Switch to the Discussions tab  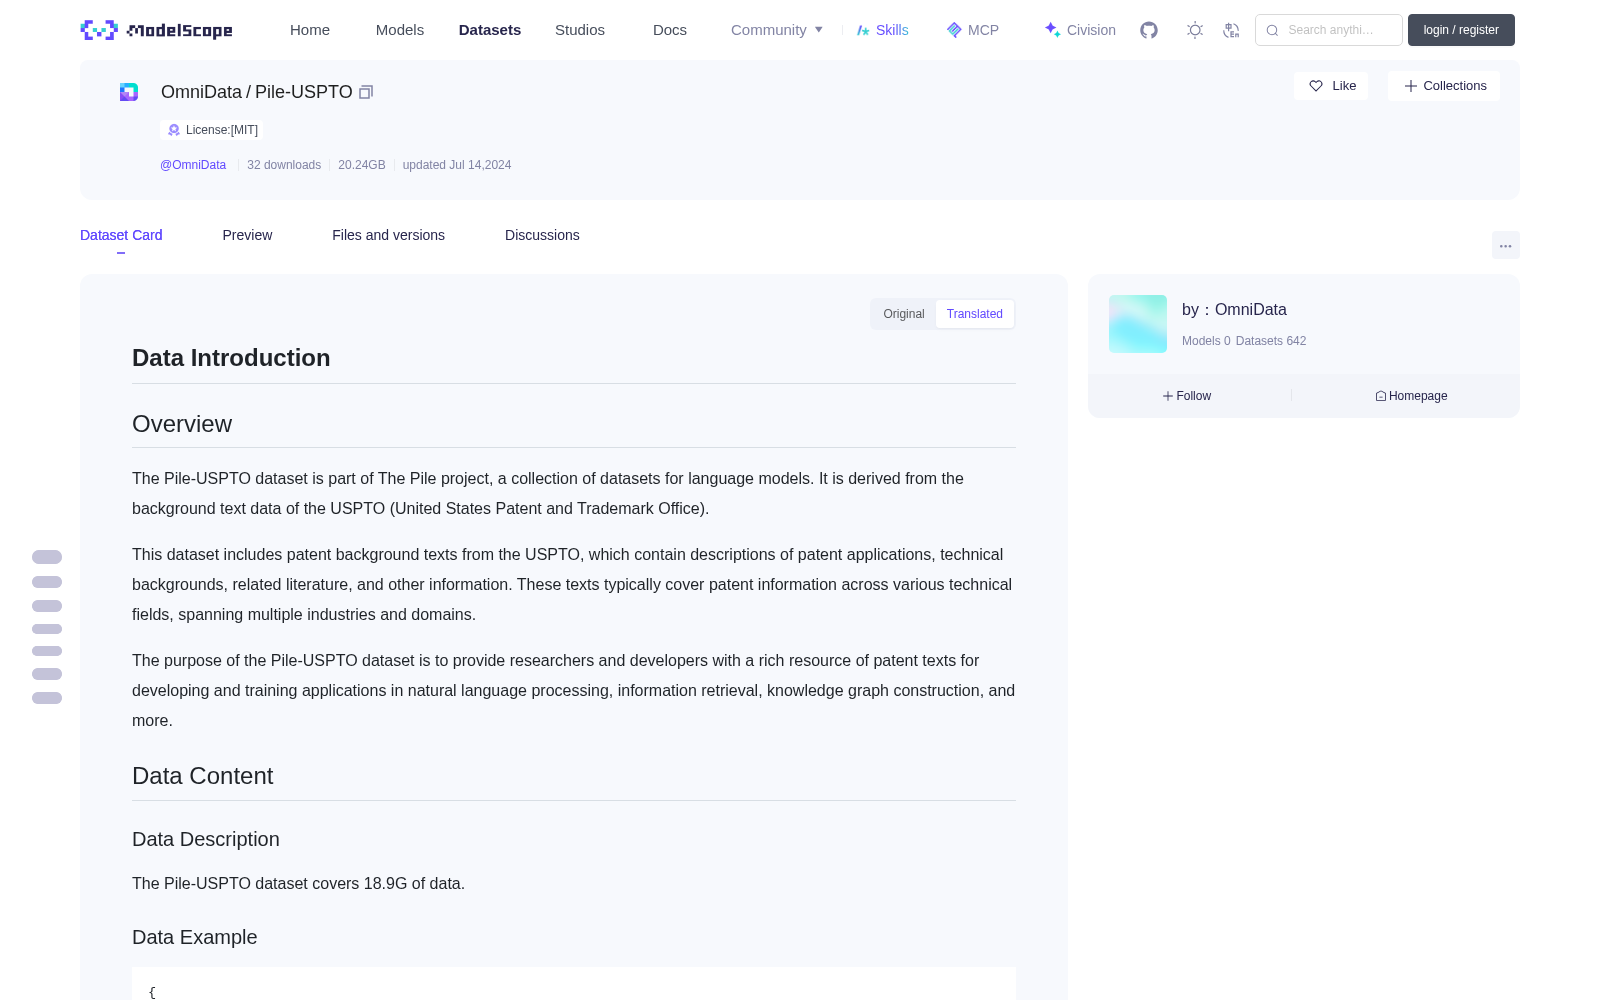click(542, 235)
